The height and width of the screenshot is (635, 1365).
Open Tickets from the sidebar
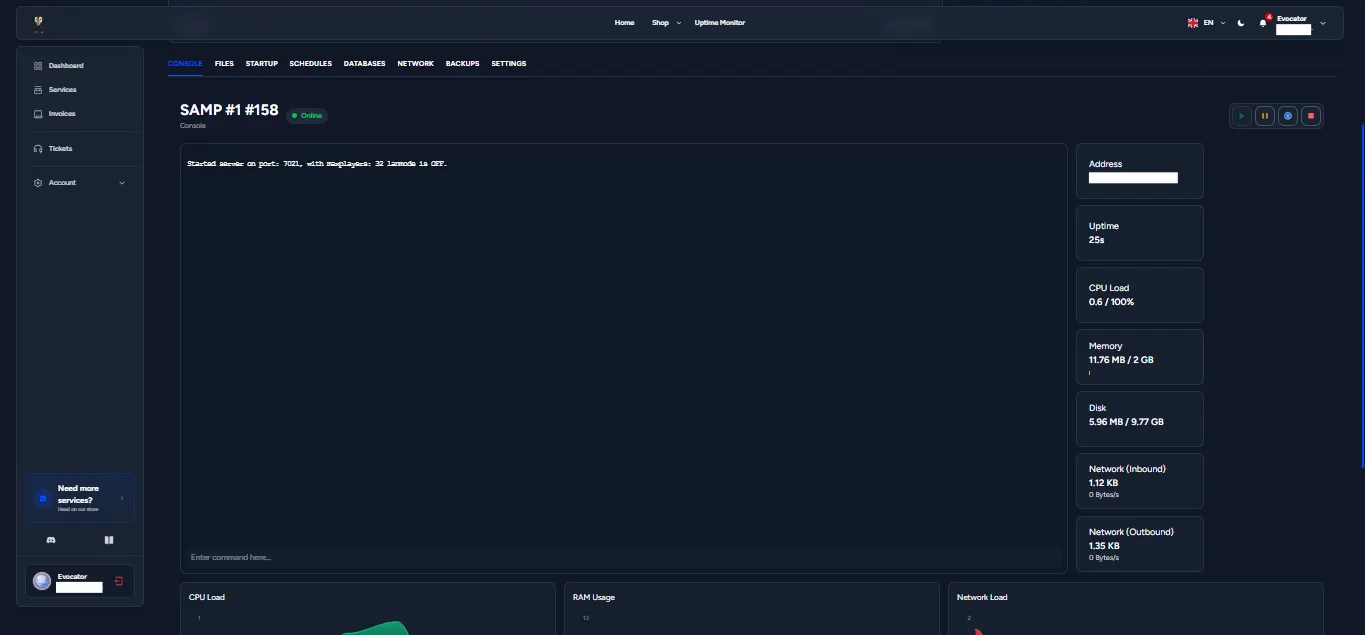pyautogui.click(x=60, y=149)
